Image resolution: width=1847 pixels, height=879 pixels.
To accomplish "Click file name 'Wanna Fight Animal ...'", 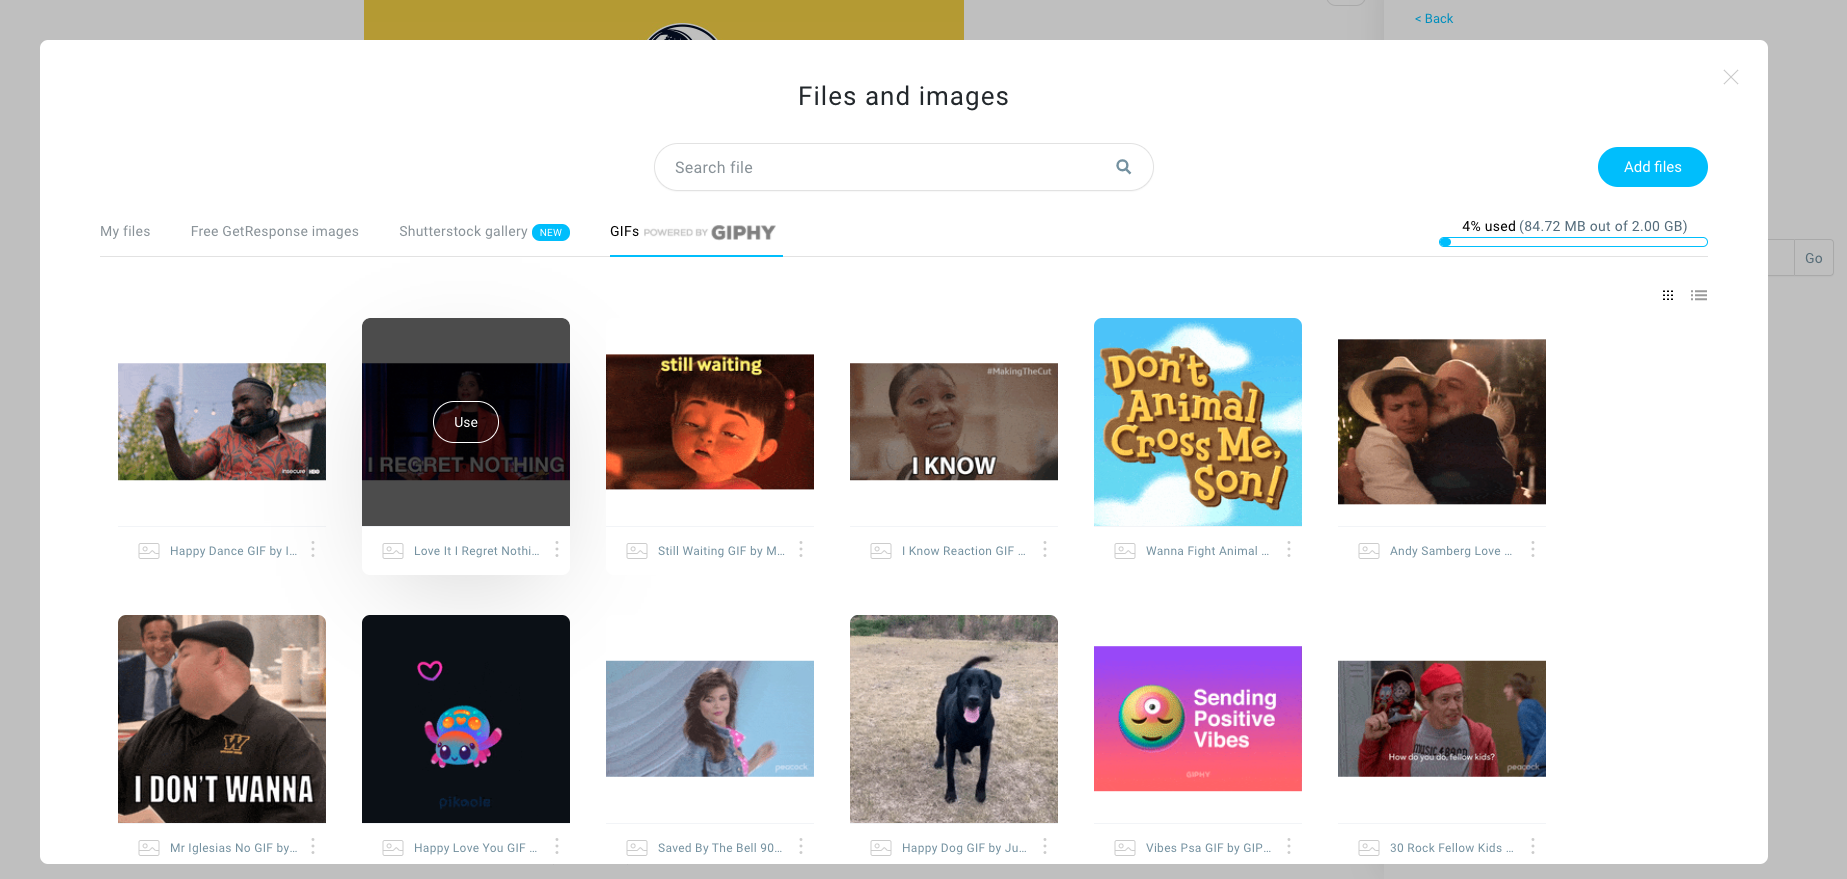I will click(x=1207, y=551).
